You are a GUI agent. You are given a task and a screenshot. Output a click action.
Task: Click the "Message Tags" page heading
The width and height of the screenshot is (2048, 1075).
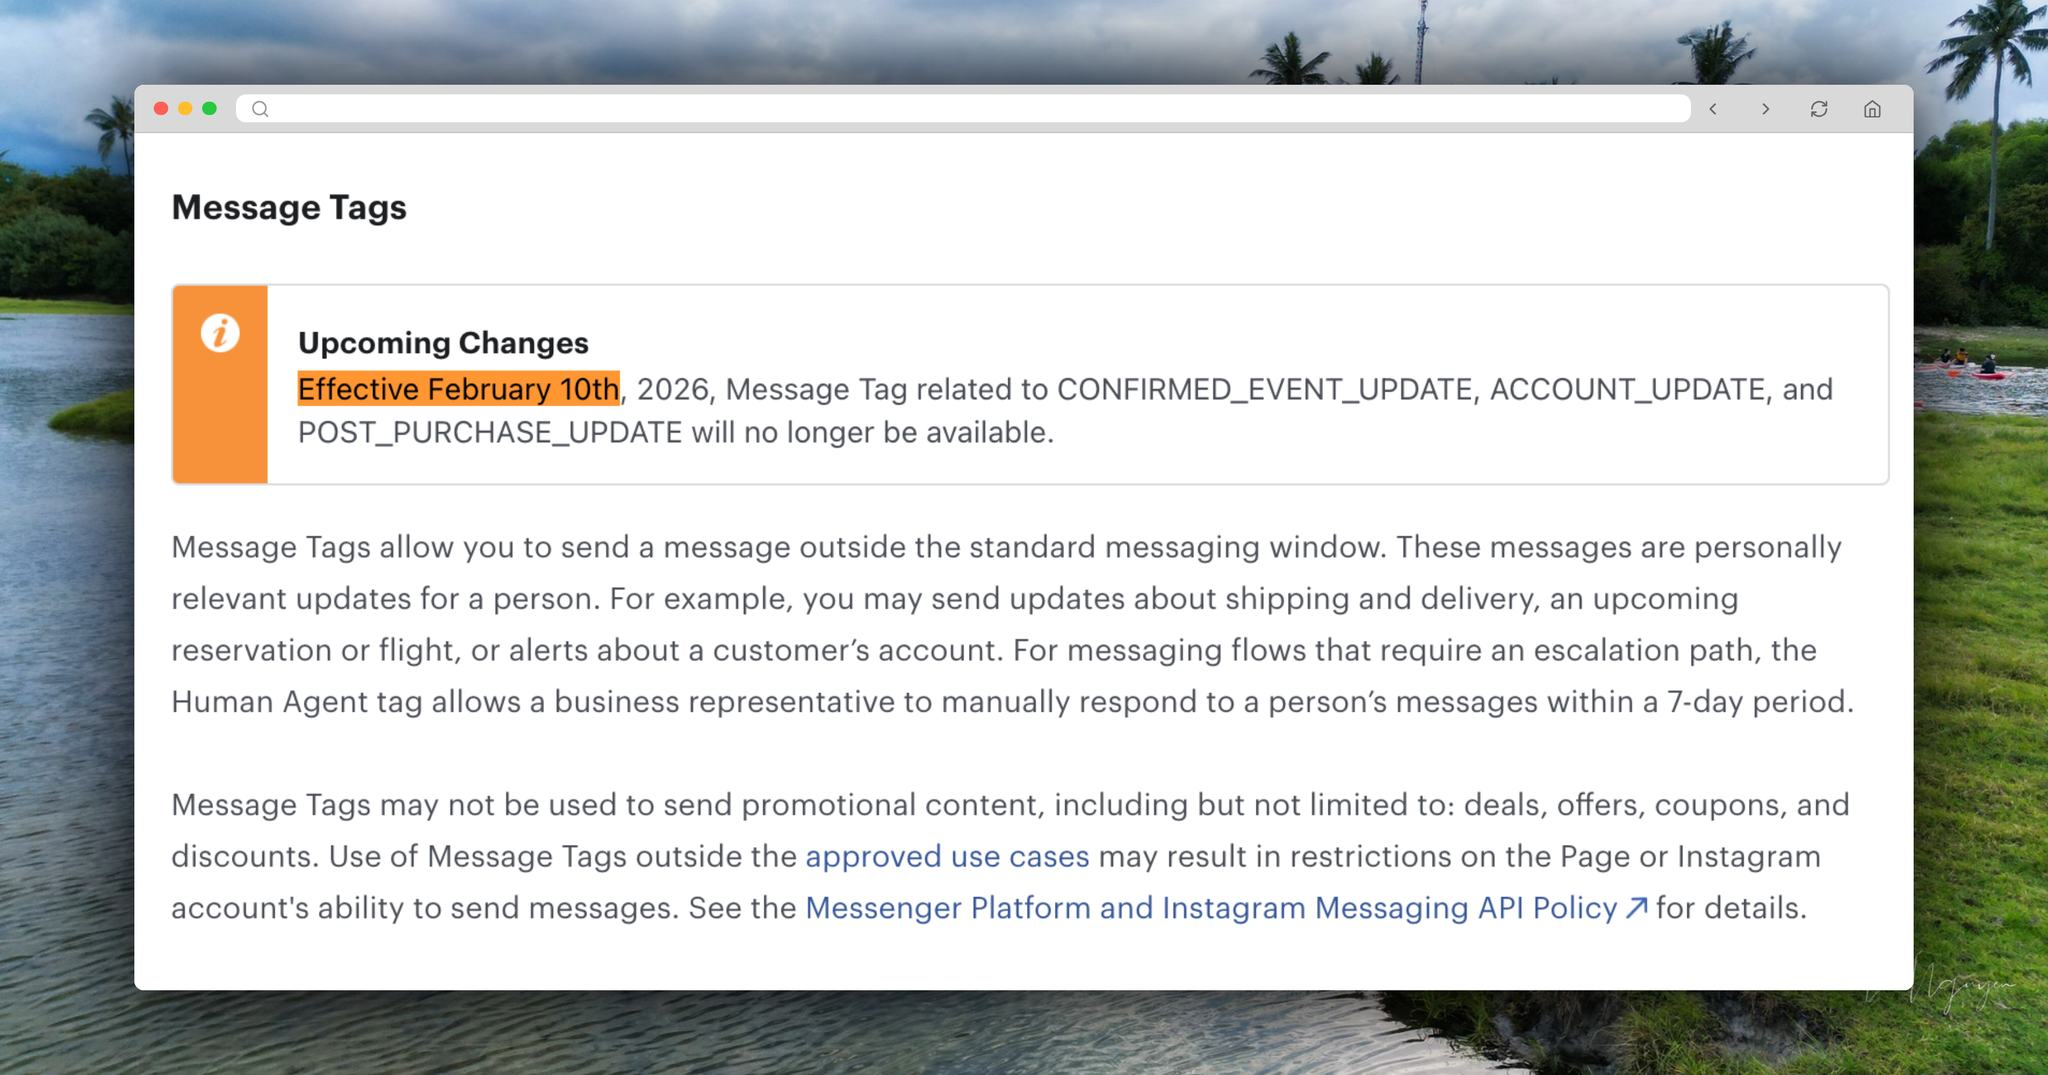tap(289, 207)
